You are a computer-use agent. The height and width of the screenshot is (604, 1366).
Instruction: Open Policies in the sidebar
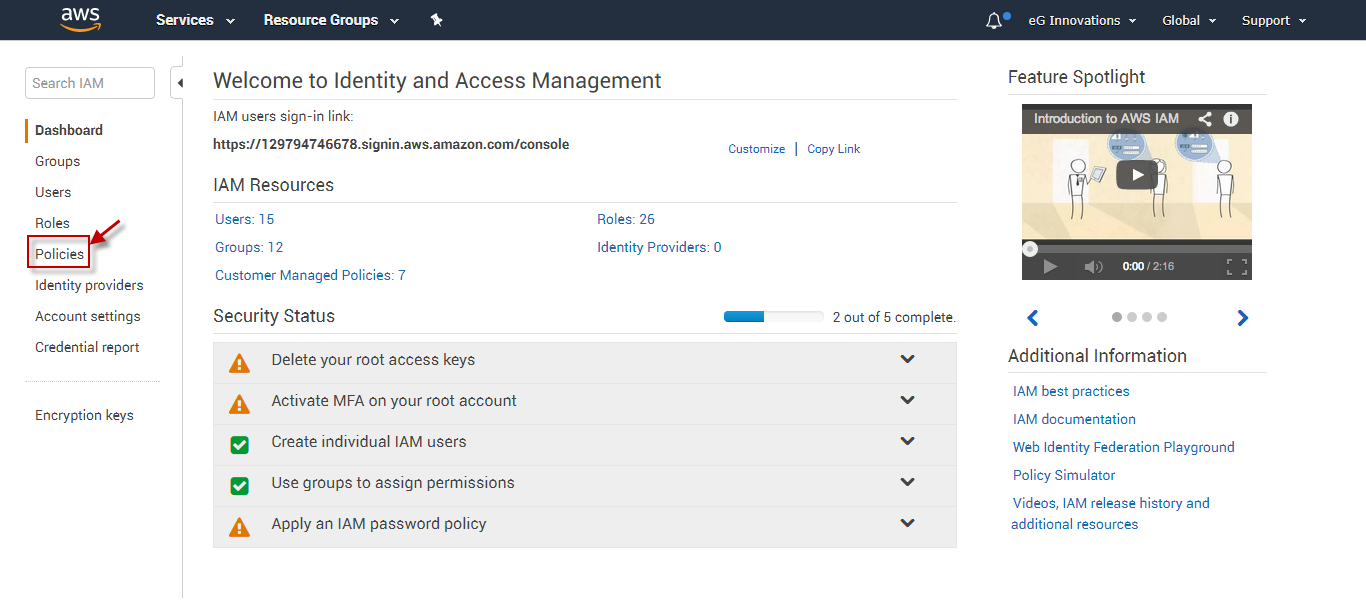tap(59, 254)
